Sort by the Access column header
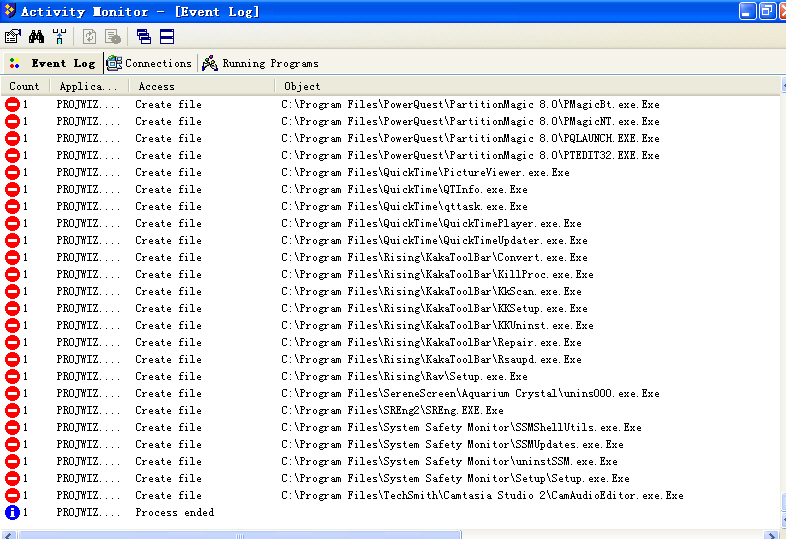Viewport: 786px width, 539px height. [202, 86]
